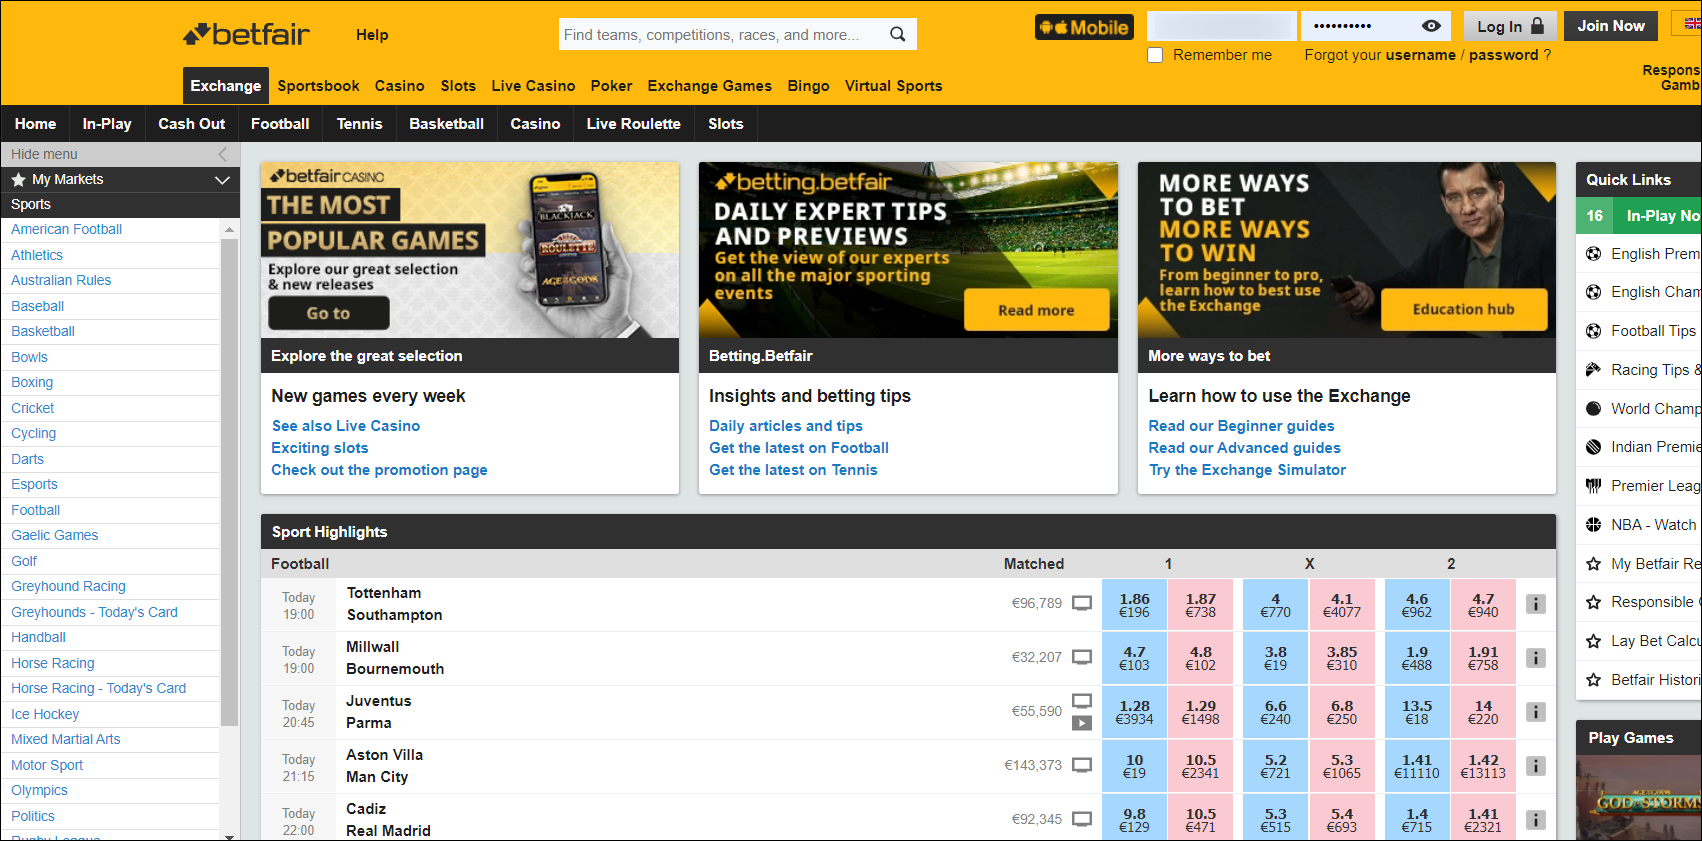The image size is (1702, 841).
Task: Click the password input field
Action: click(x=1360, y=26)
